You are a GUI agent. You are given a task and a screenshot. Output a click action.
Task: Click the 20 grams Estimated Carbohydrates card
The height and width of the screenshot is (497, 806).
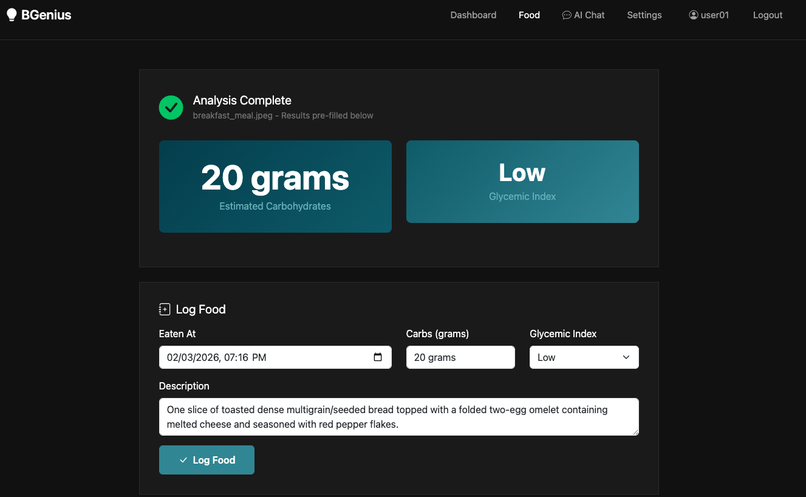click(275, 187)
